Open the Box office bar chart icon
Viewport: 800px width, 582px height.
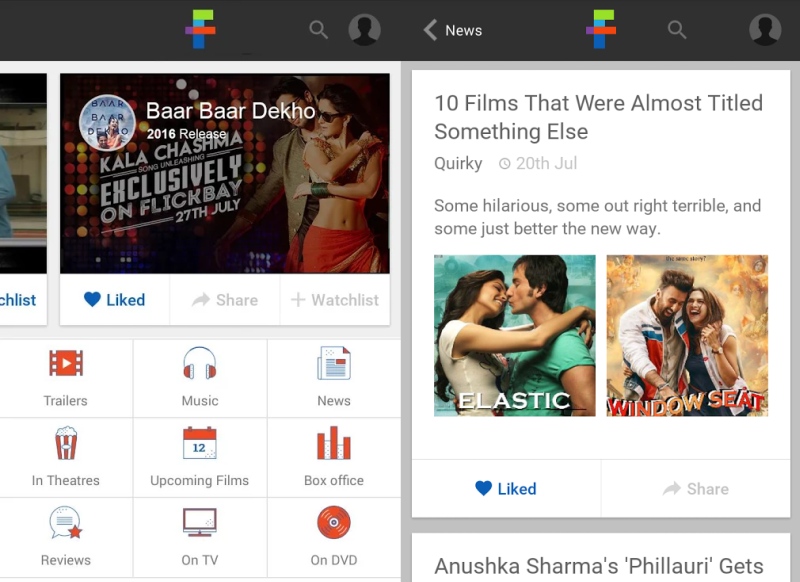click(334, 443)
